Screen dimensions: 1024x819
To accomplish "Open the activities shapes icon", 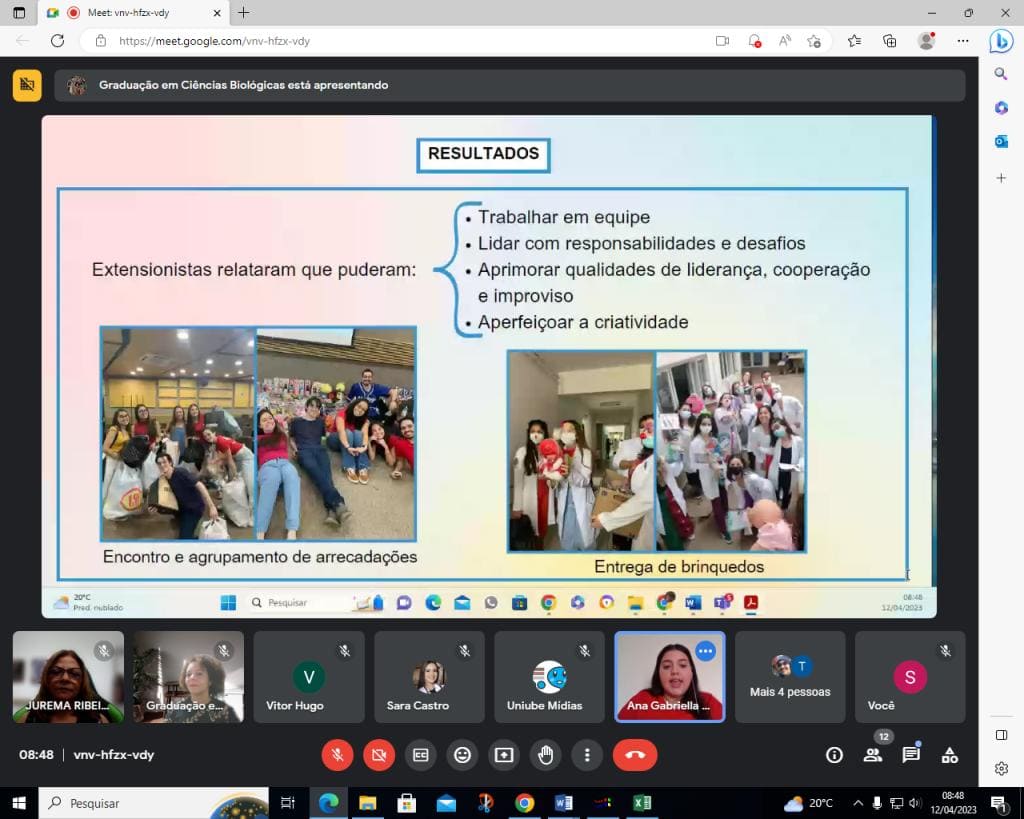I will pyautogui.click(x=950, y=755).
